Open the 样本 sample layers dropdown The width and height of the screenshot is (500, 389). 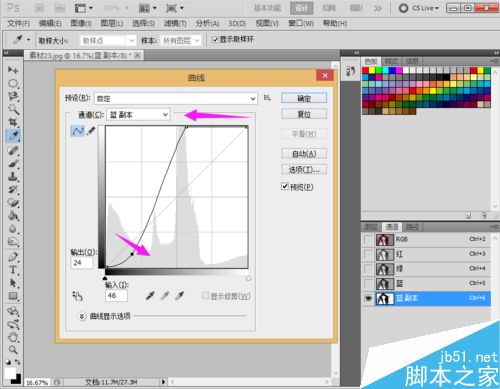tap(181, 41)
